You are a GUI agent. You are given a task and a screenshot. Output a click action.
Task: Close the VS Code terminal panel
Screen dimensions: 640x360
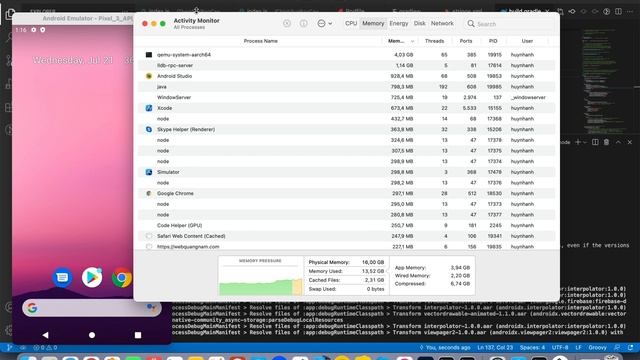(629, 142)
